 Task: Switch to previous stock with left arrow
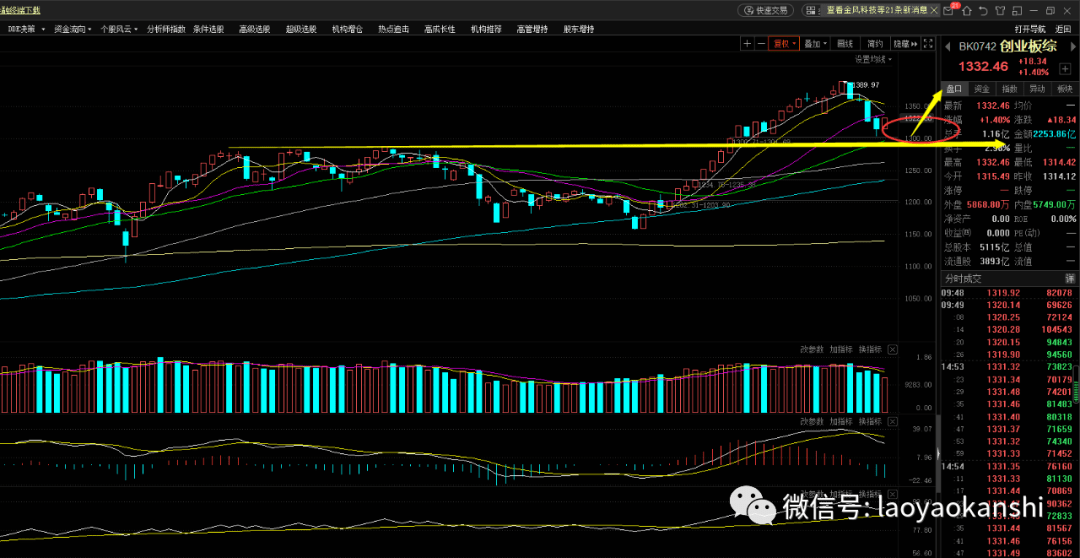pos(948,47)
